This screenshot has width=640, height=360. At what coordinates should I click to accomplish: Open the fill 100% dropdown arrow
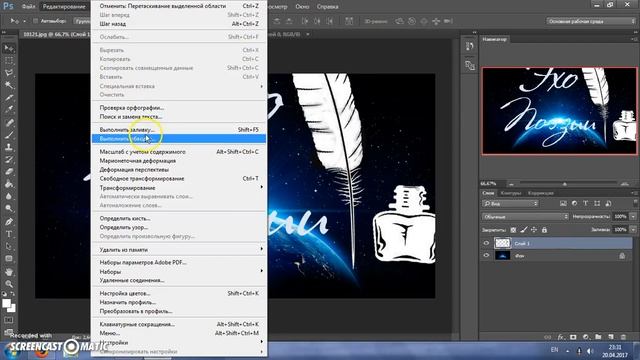[633, 230]
